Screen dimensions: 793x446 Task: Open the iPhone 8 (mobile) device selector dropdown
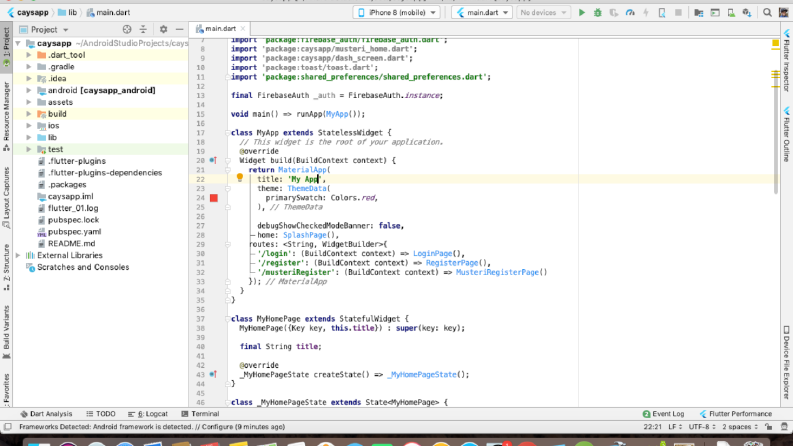[396, 13]
